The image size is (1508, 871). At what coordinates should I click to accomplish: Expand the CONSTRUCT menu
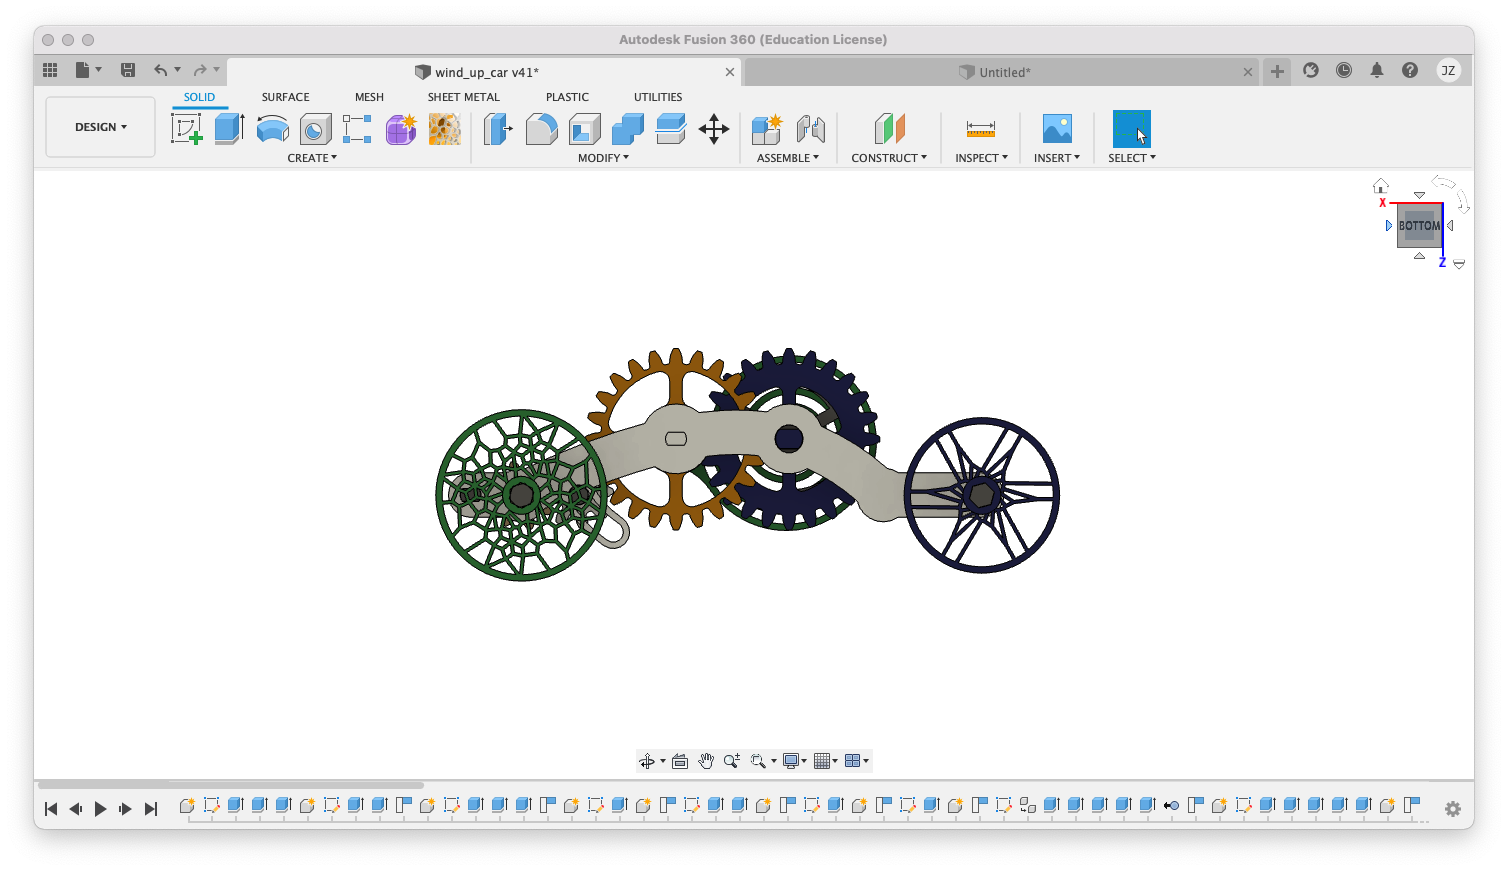889,158
